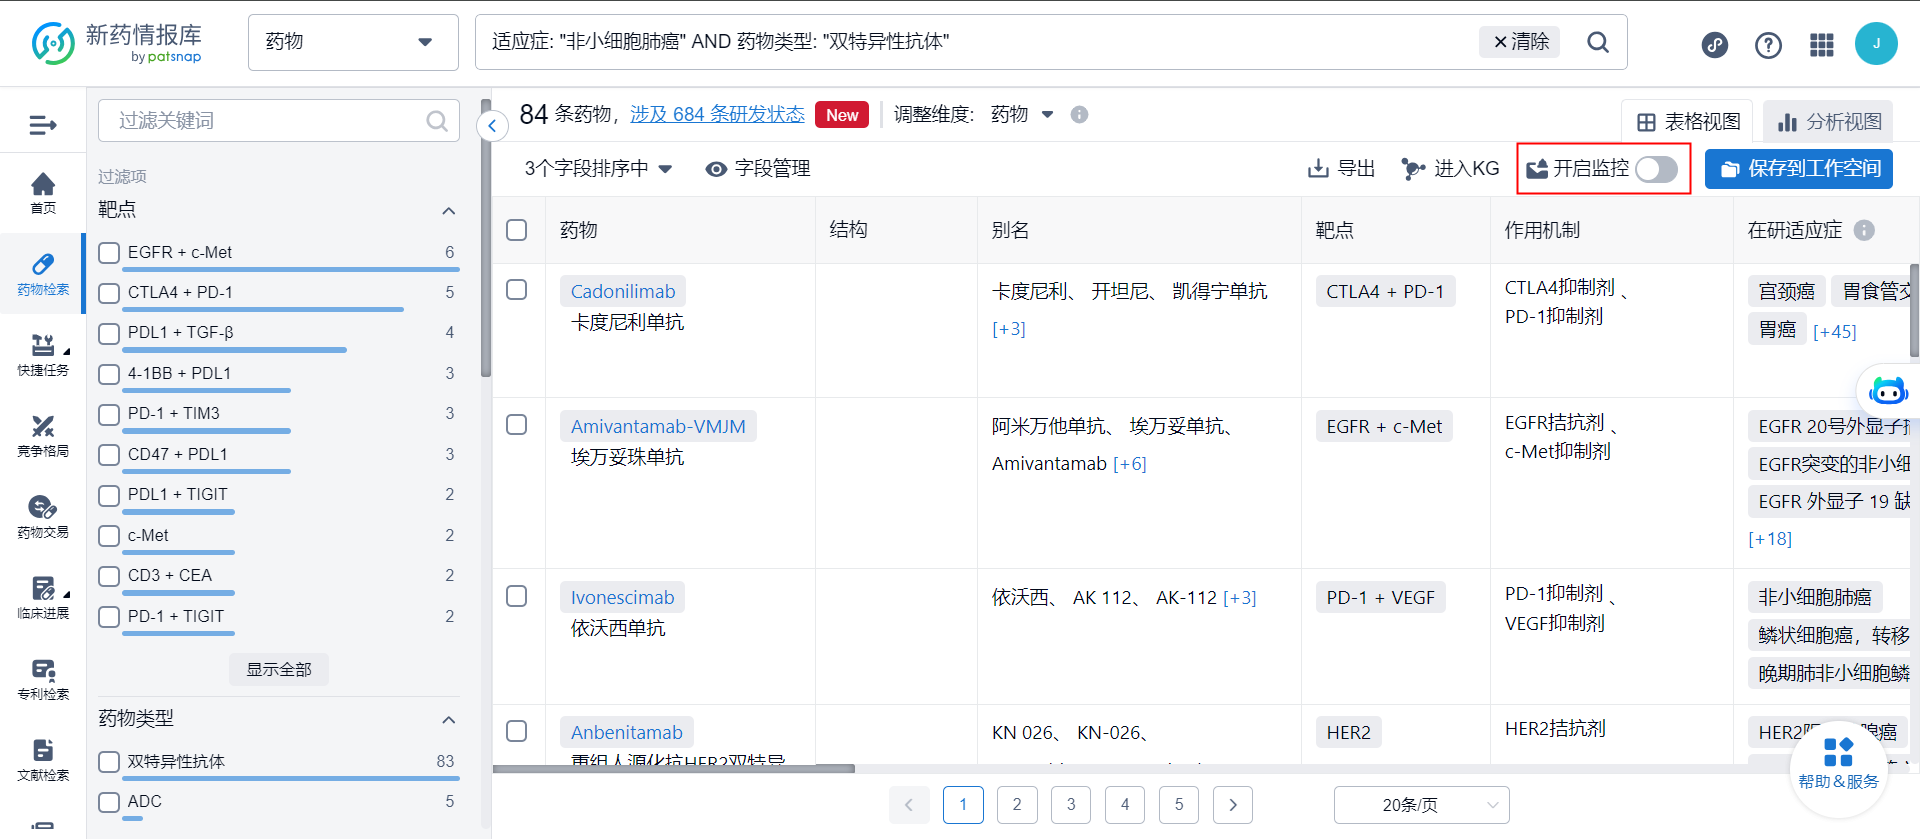Click the 在研适应症 info icon
1920x839 pixels.
point(1864,230)
